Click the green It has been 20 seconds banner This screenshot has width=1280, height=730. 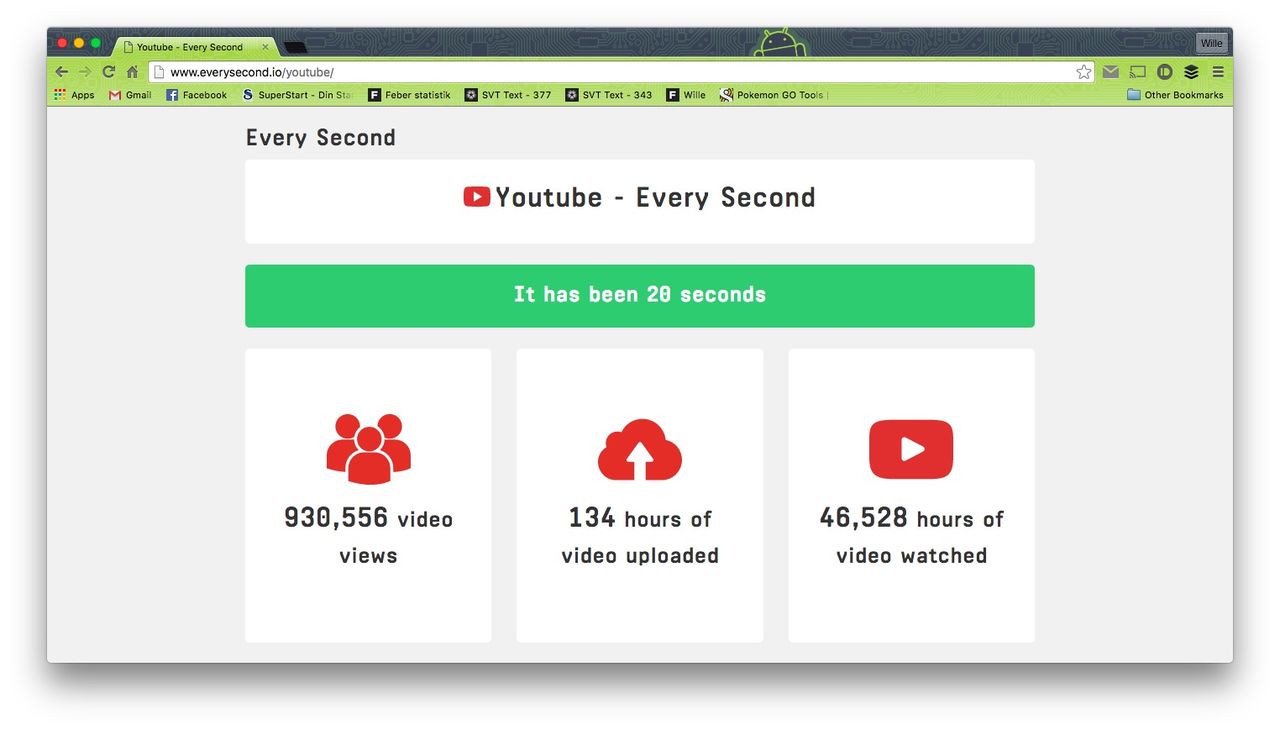pyautogui.click(x=640, y=296)
